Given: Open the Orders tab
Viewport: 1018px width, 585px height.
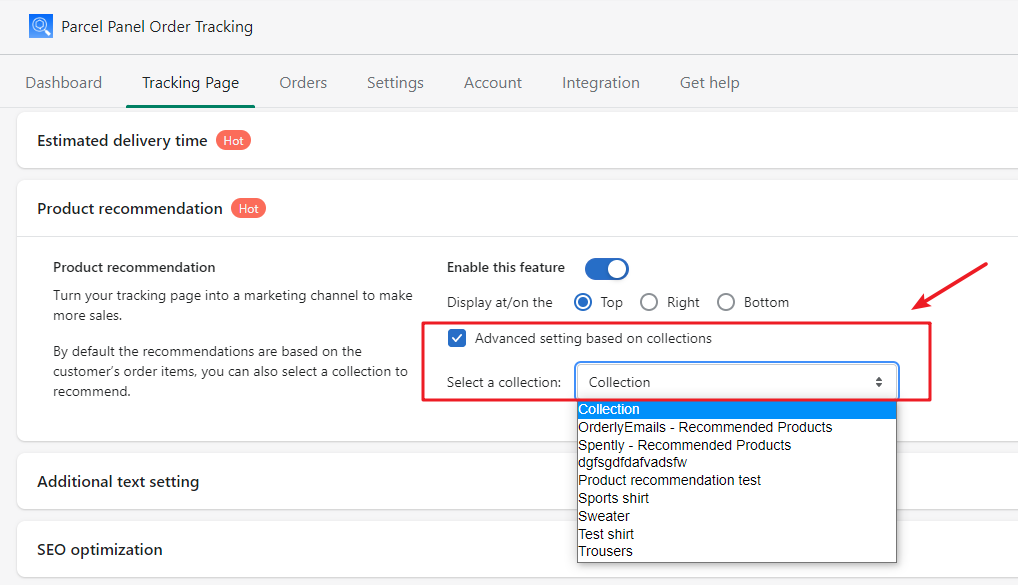Looking at the screenshot, I should 303,82.
